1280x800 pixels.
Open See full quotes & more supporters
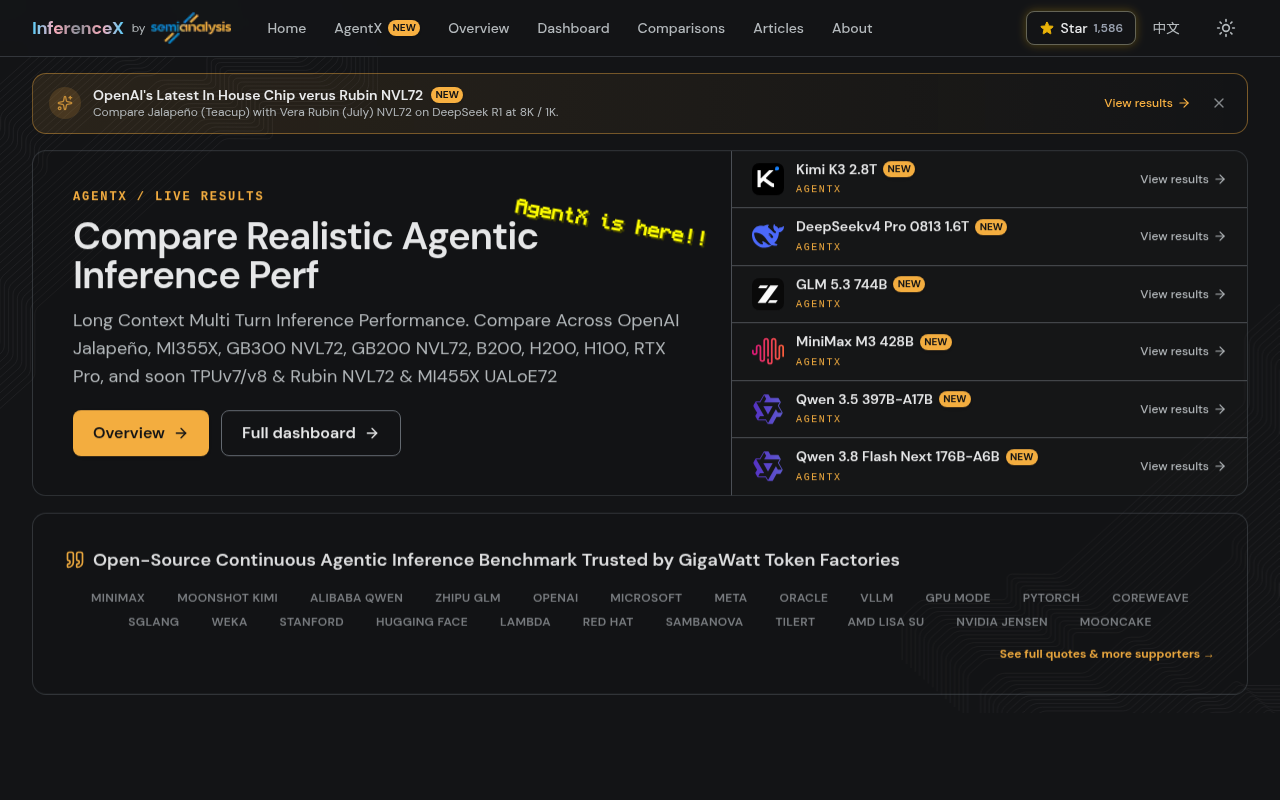coord(1107,654)
